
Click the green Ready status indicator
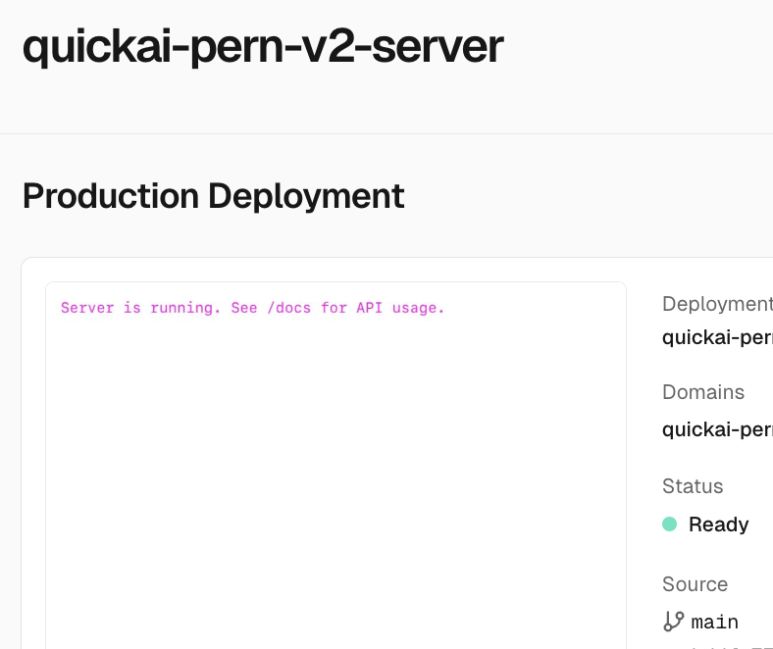[669, 524]
